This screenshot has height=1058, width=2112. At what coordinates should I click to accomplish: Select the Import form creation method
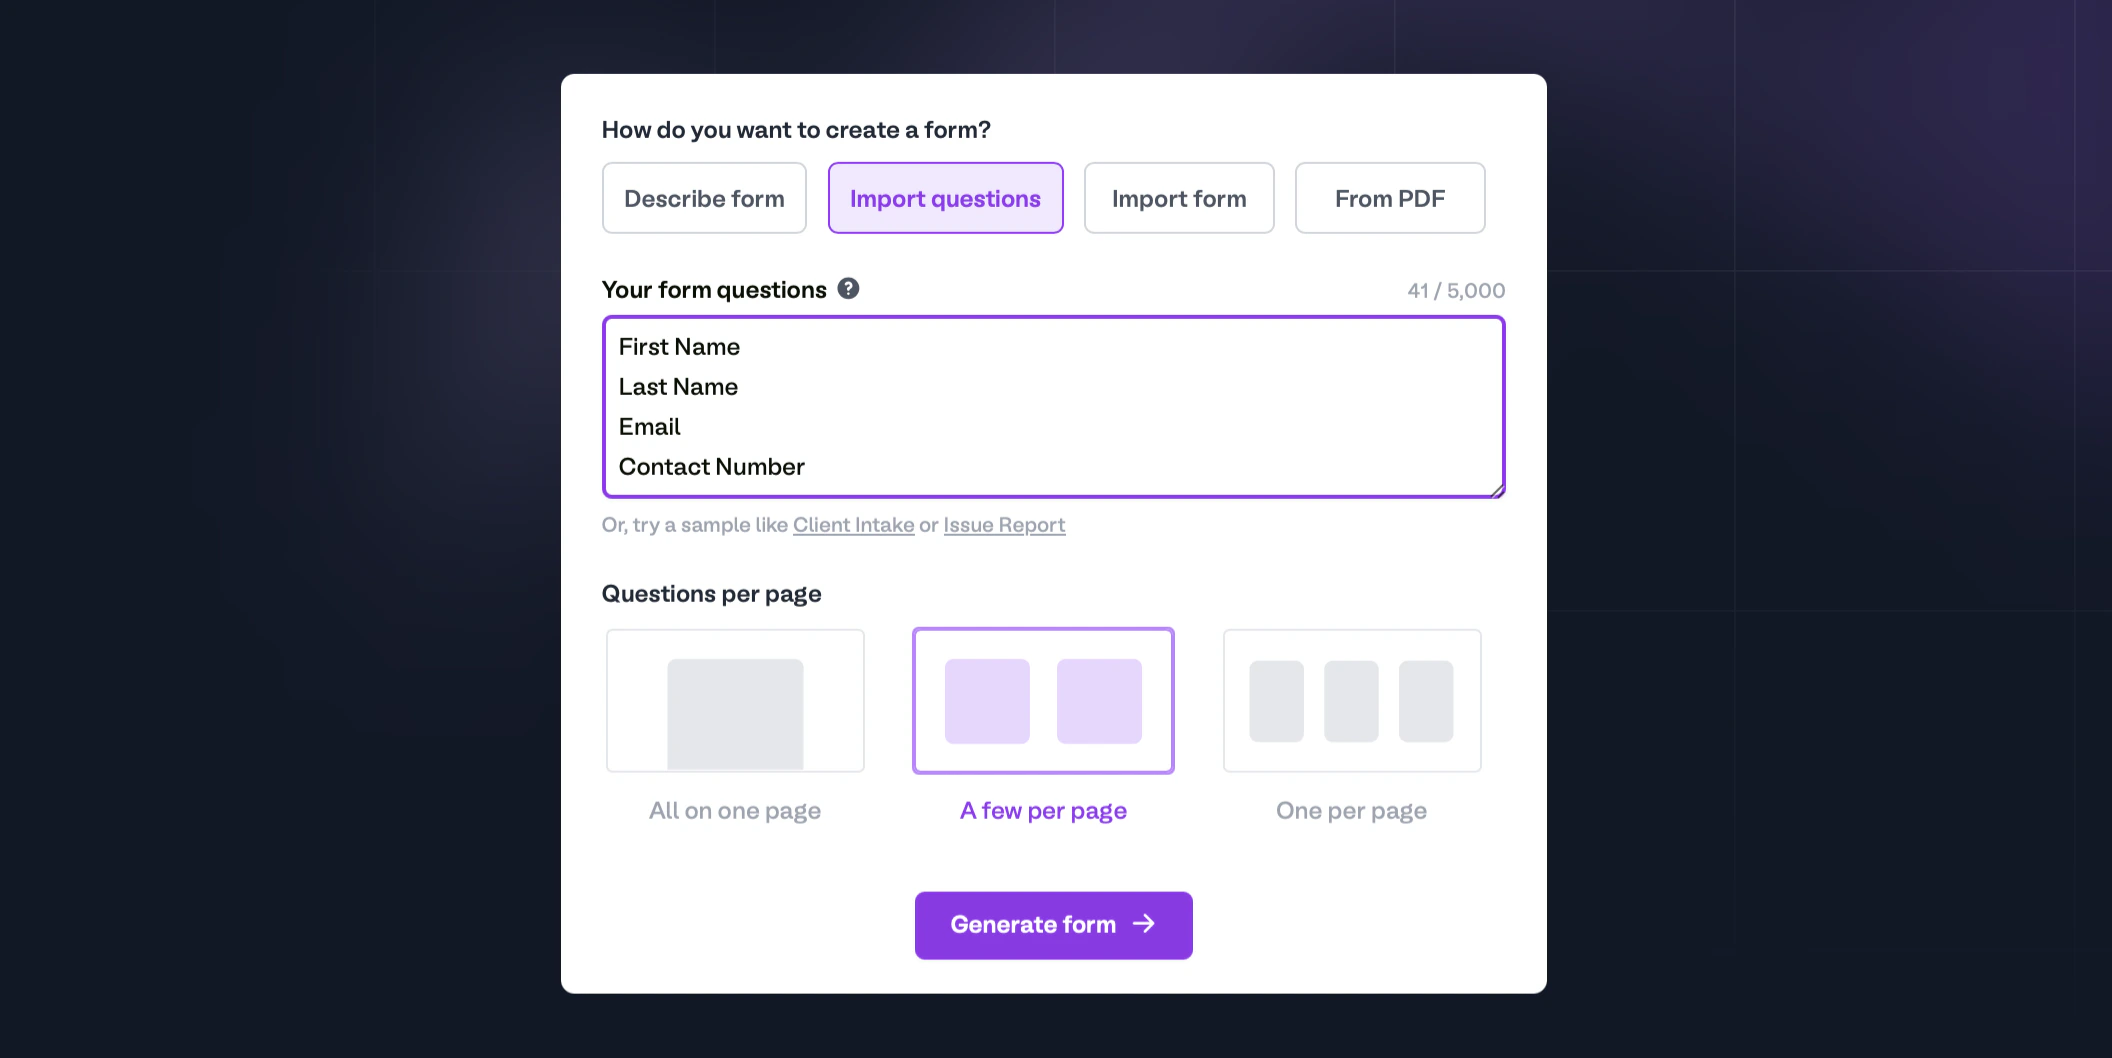tap(1178, 198)
